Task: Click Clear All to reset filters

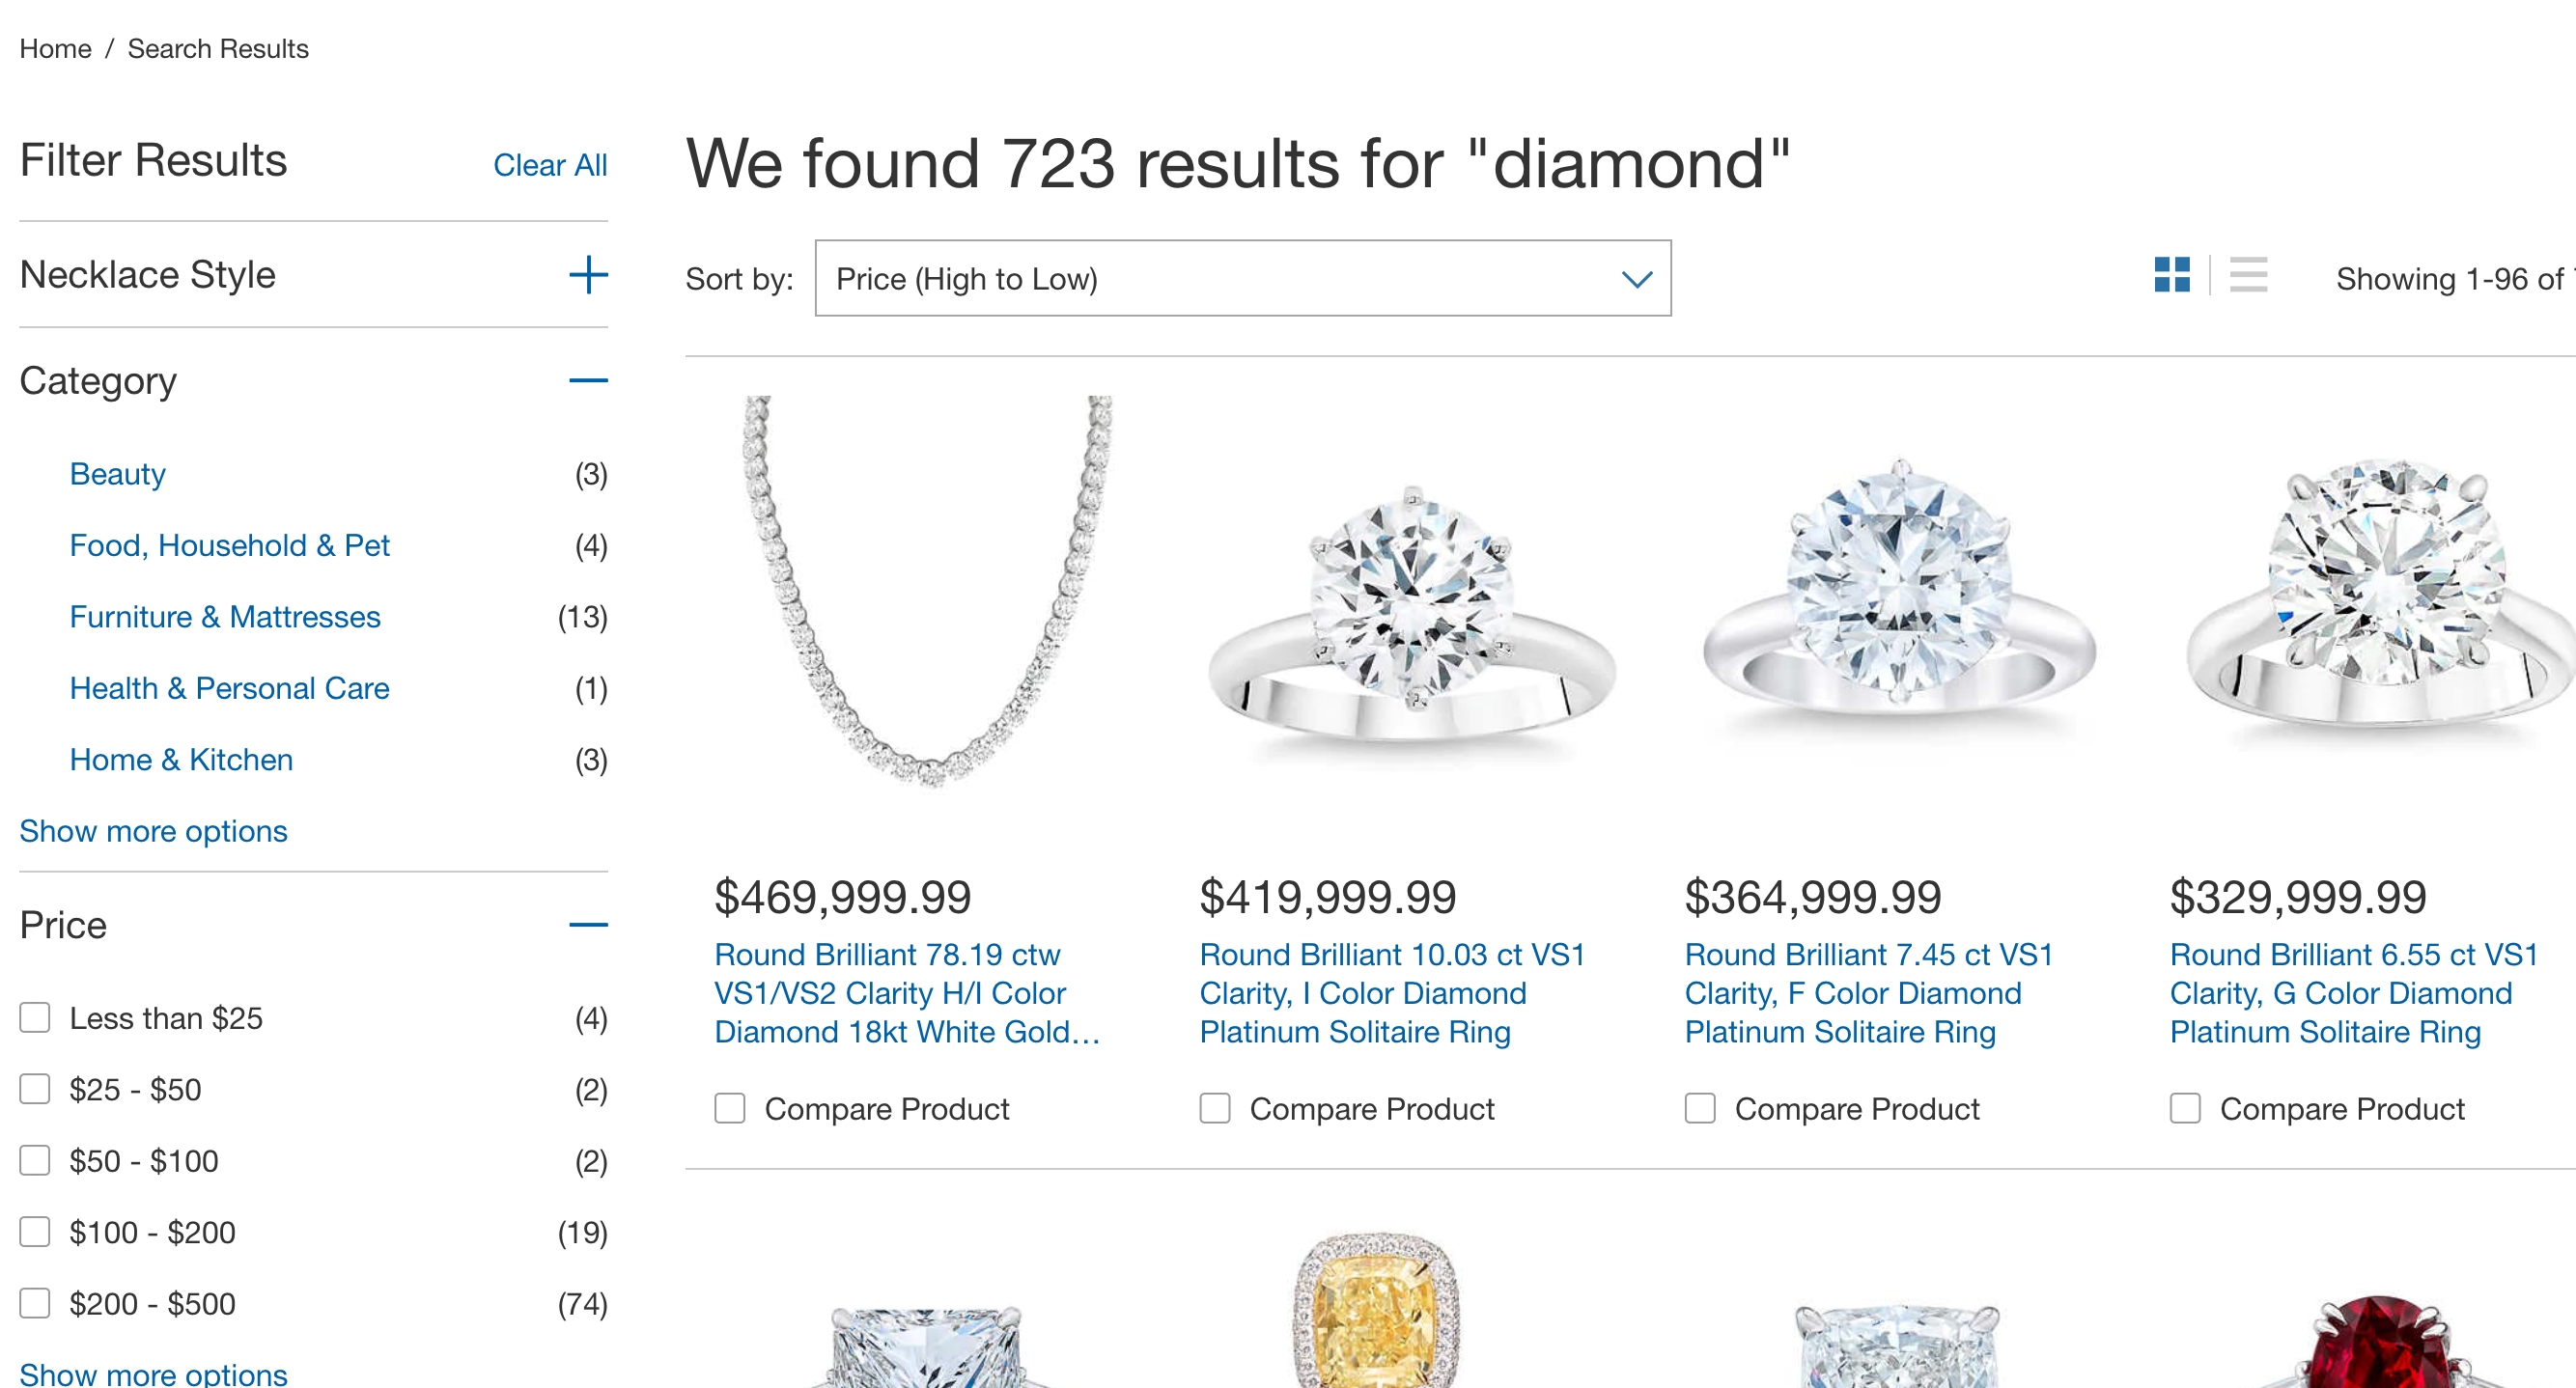Action: (x=550, y=164)
